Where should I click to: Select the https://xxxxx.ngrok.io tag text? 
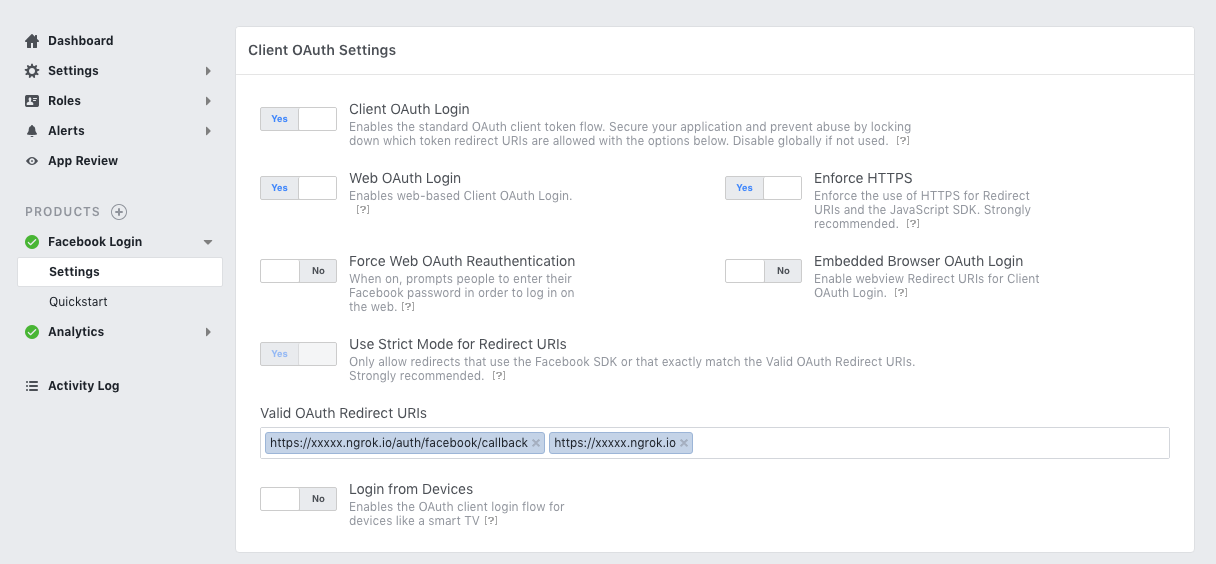point(615,443)
